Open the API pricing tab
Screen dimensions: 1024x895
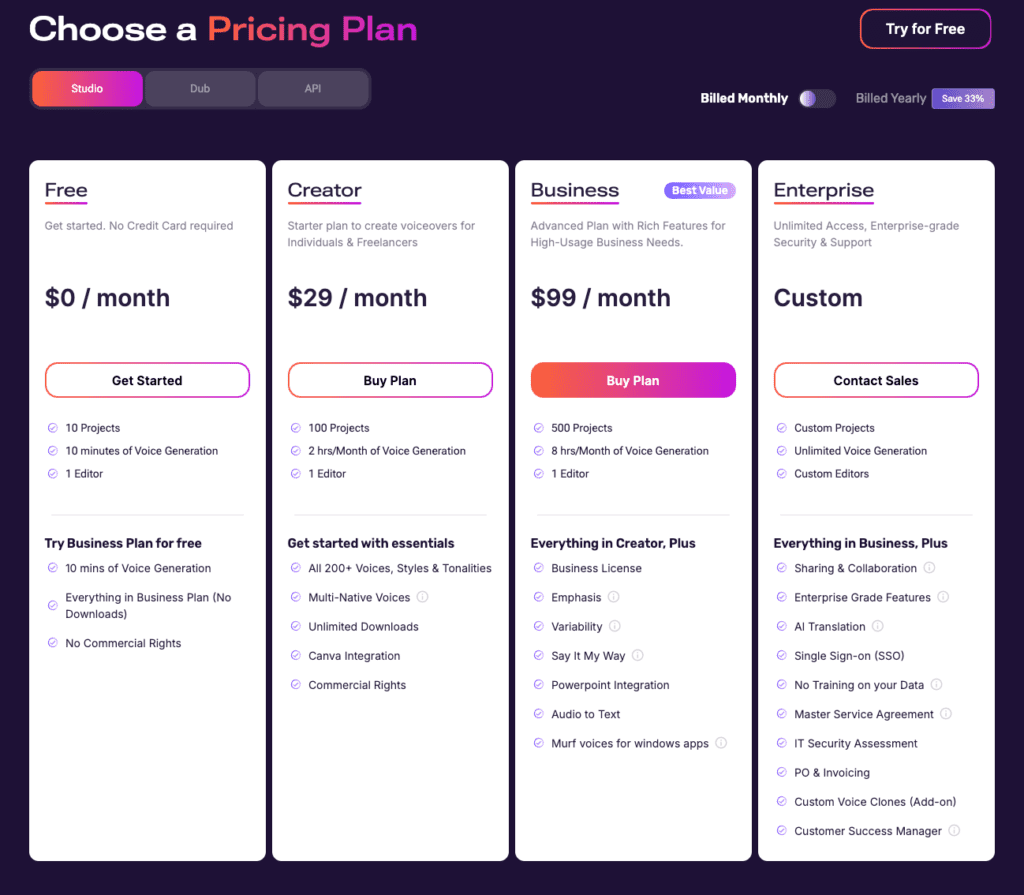click(313, 88)
